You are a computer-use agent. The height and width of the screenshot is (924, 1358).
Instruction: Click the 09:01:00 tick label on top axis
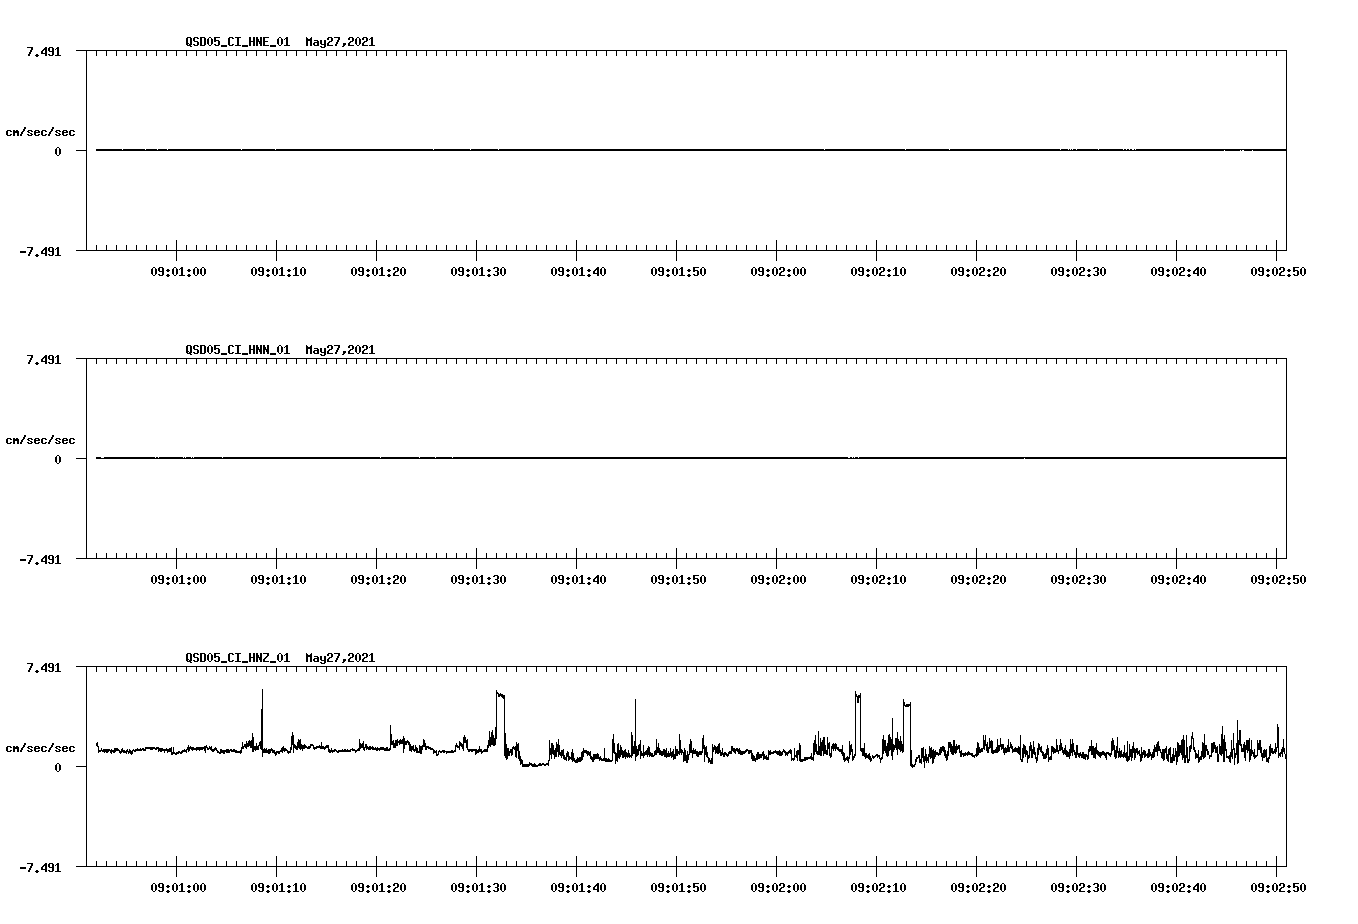[x=177, y=268]
